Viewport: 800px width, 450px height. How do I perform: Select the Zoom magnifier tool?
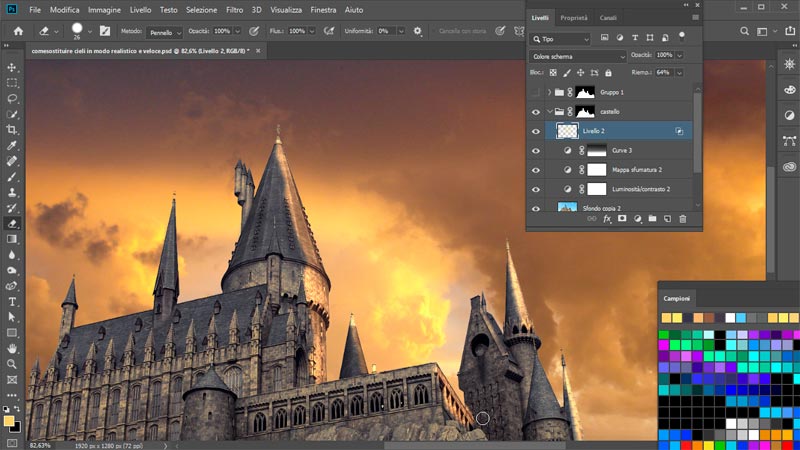tap(12, 364)
